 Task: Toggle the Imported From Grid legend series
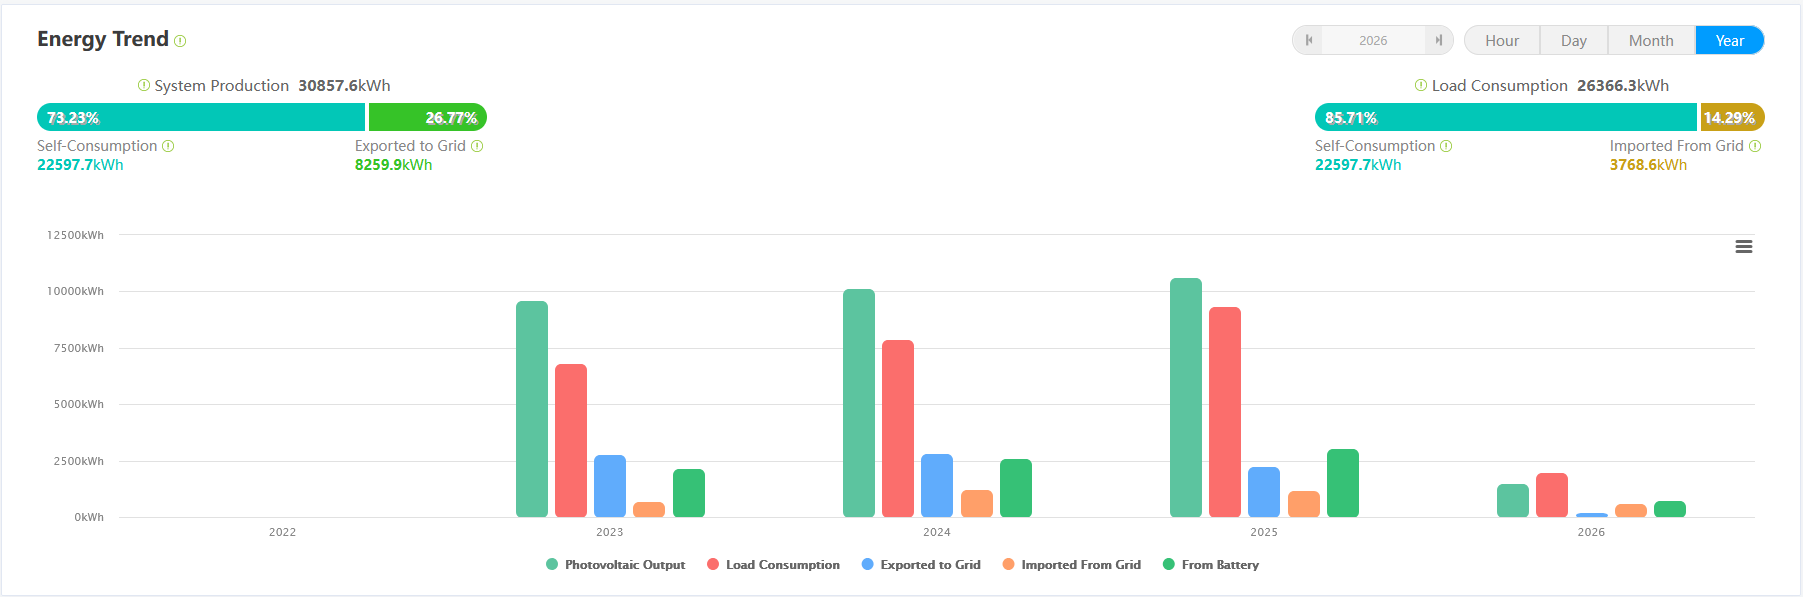tap(1072, 565)
